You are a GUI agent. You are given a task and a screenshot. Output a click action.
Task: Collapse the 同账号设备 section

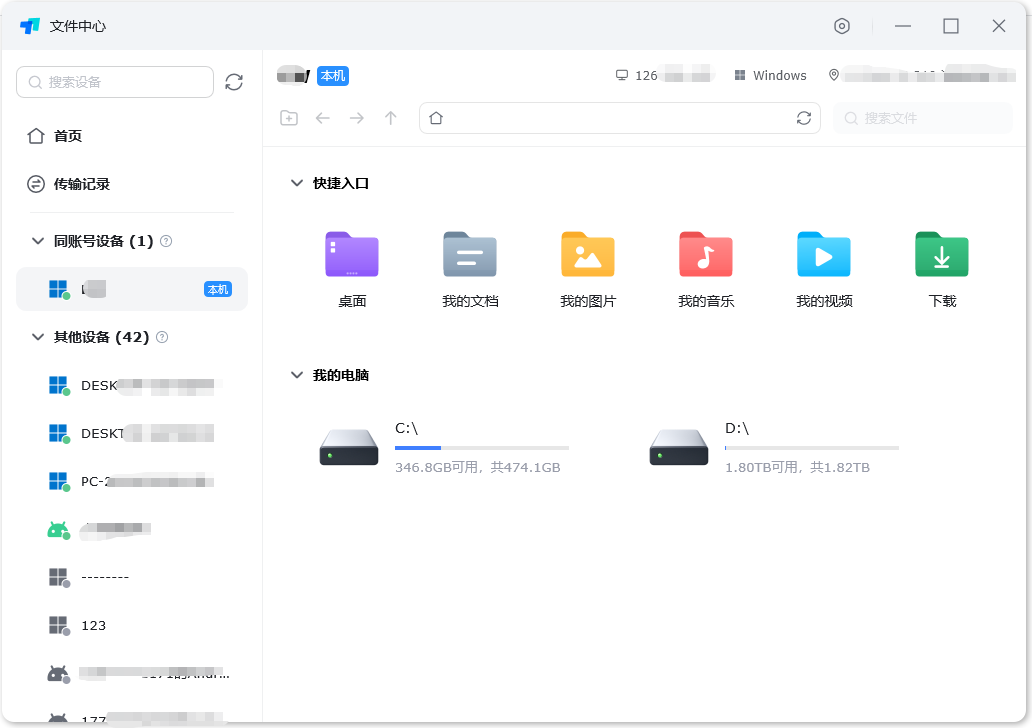[38, 241]
